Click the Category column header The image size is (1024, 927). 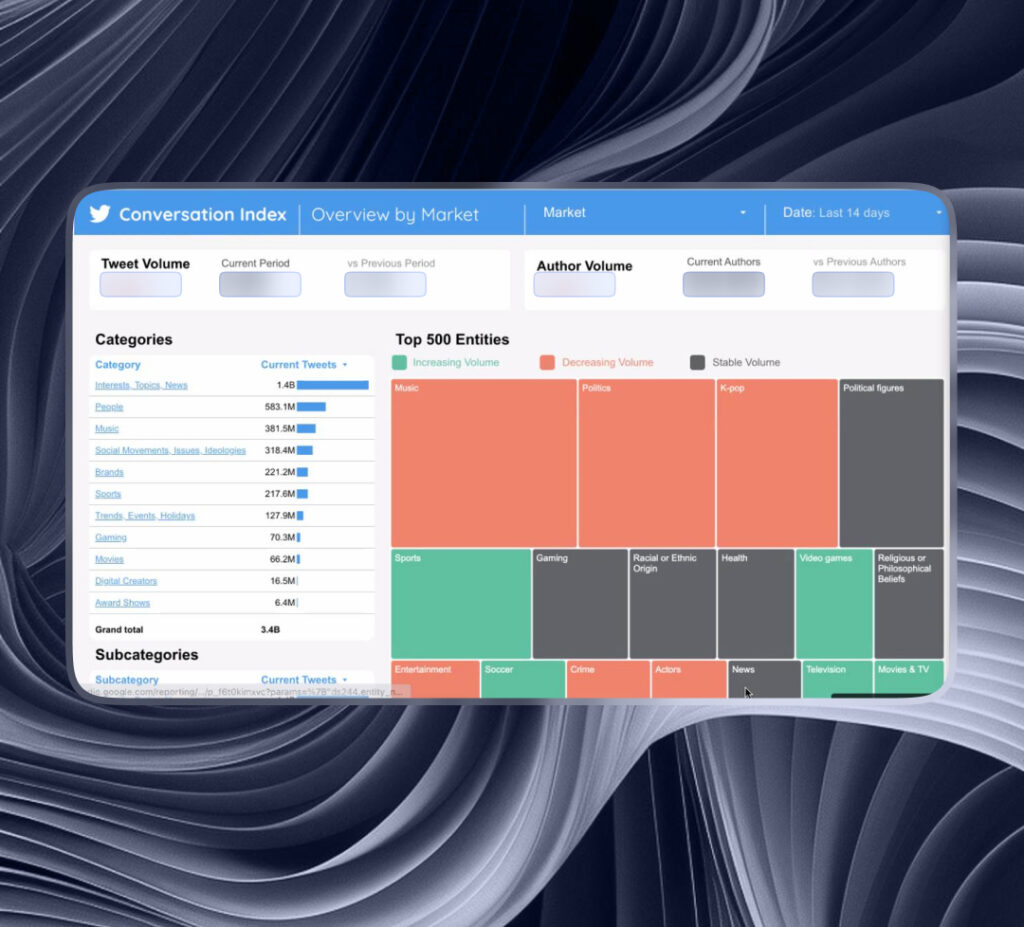[118, 365]
